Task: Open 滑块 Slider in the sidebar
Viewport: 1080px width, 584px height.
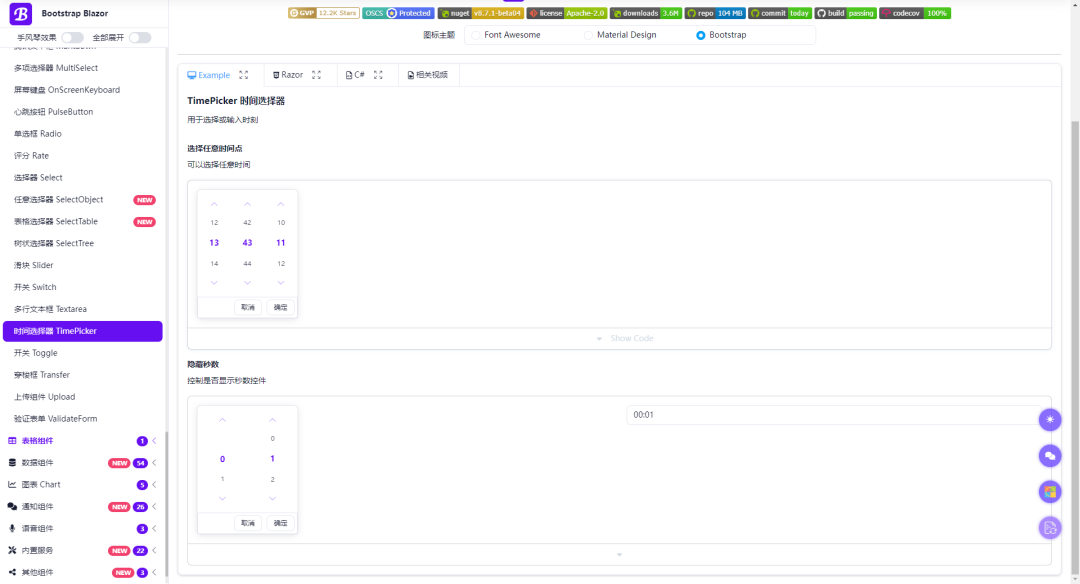Action: coord(34,265)
